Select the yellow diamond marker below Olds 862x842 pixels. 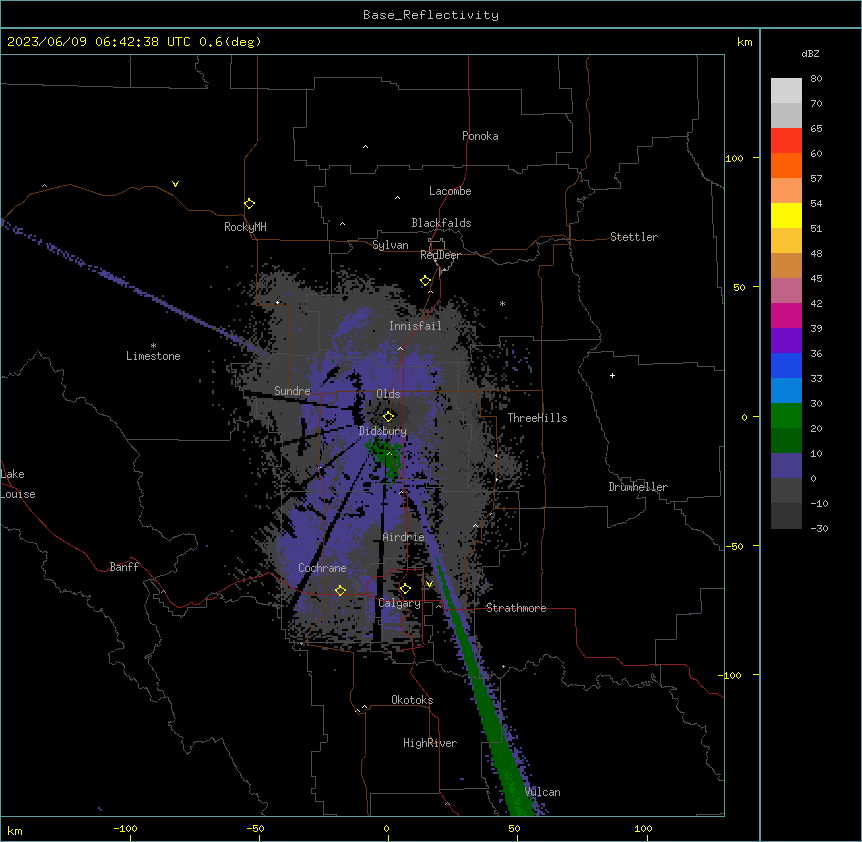point(389,416)
